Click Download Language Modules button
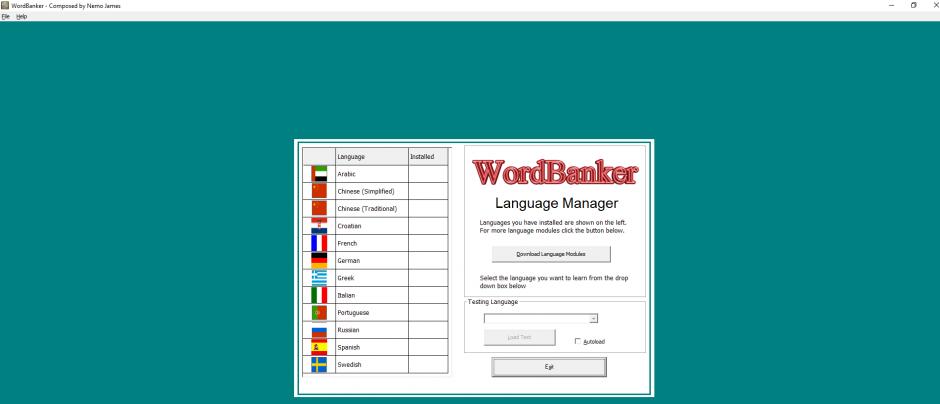 click(551, 254)
